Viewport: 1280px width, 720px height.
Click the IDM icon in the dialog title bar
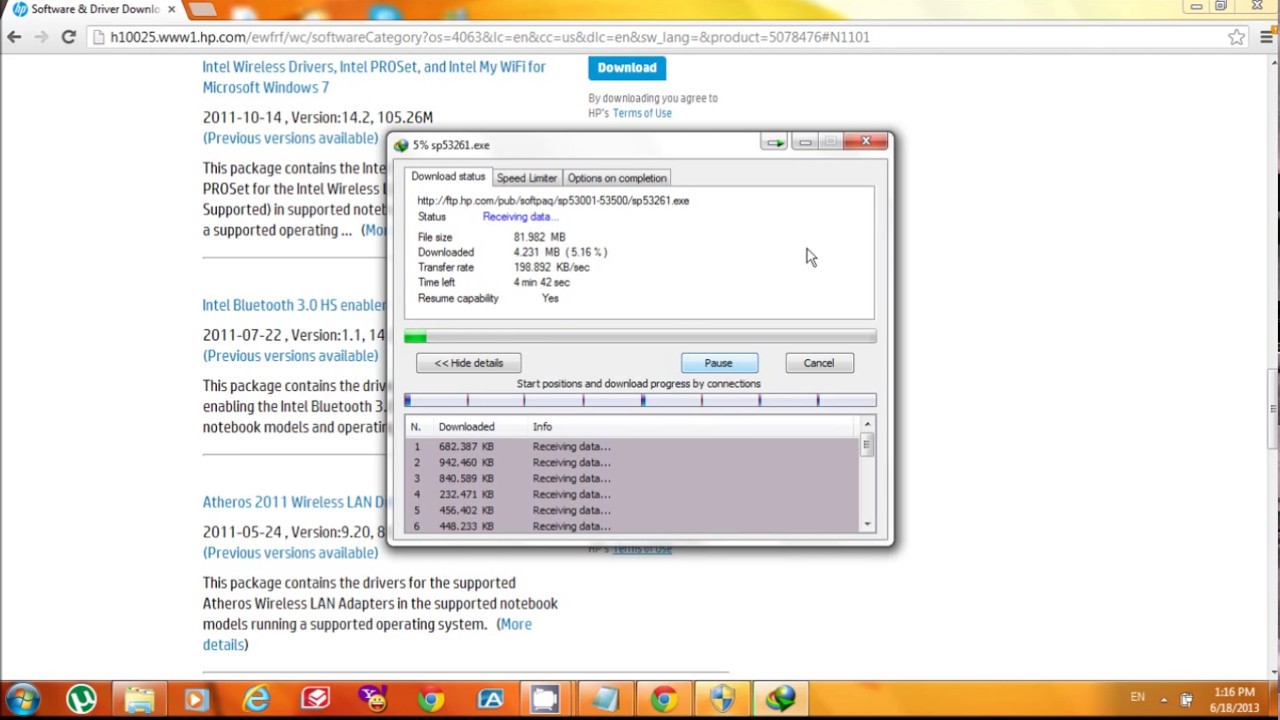[401, 145]
